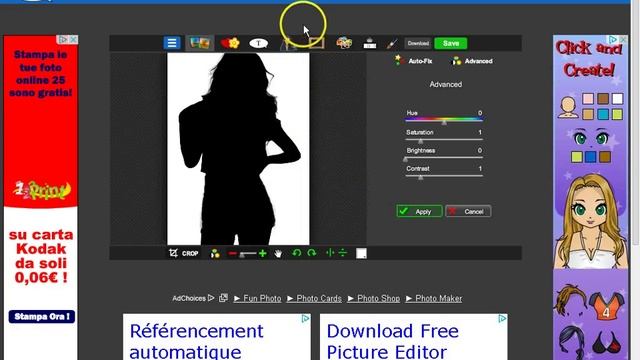Click AdChoices icon on Picture Editor ad
This screenshot has height=360, width=640.
click(x=502, y=318)
